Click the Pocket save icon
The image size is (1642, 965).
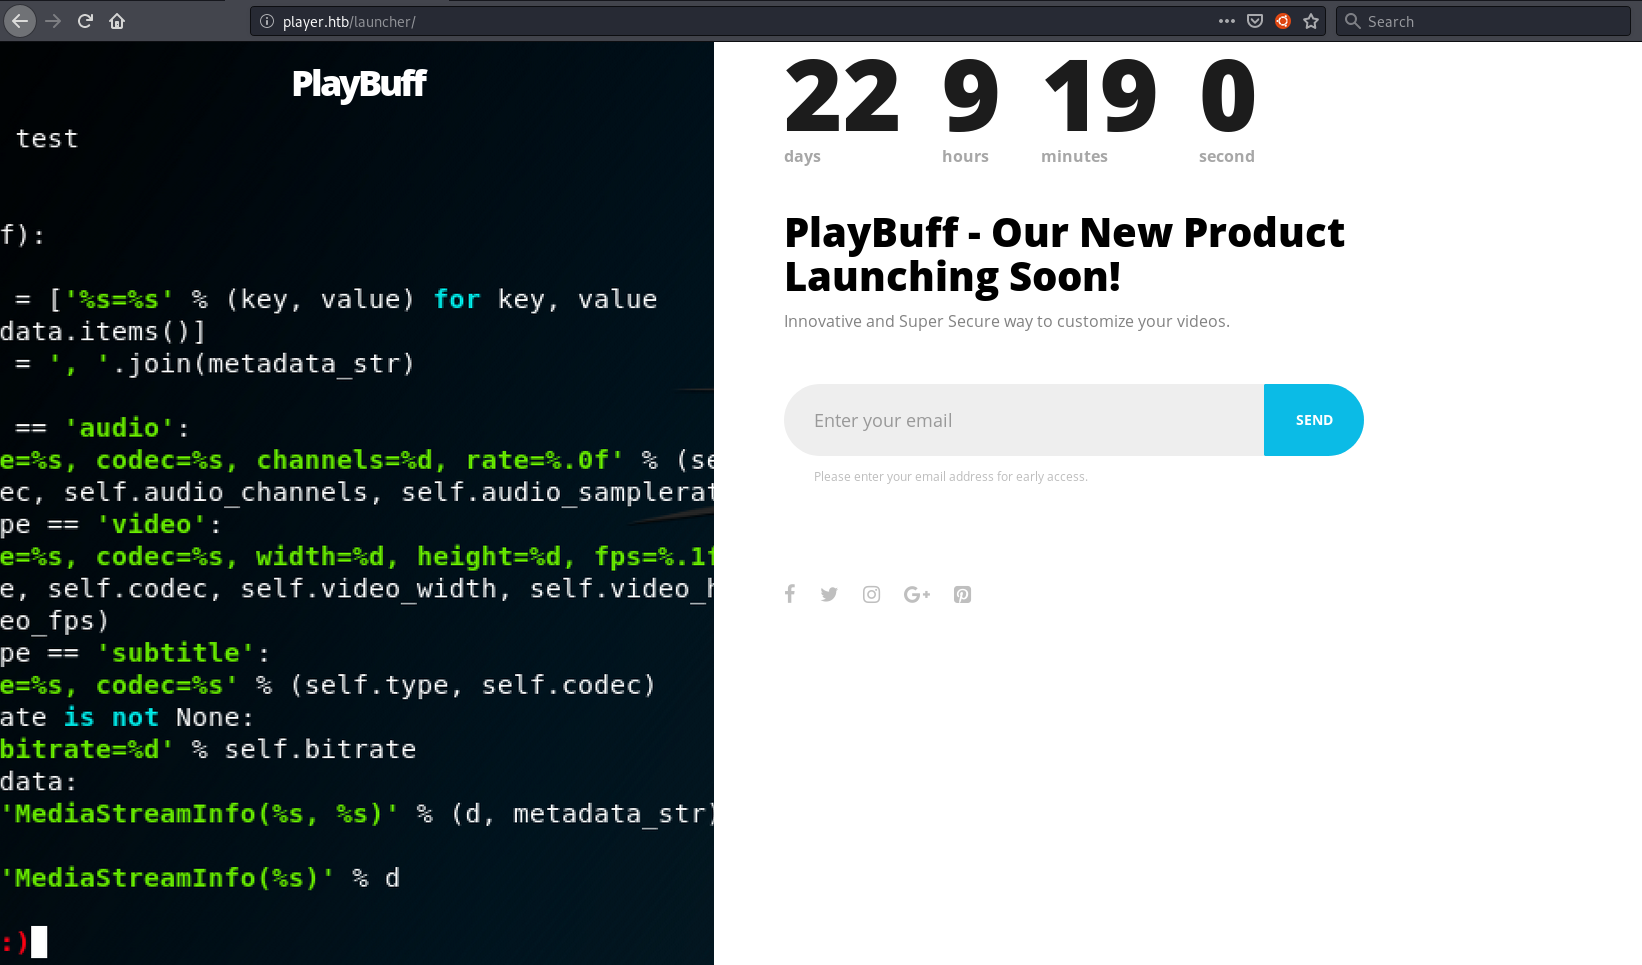1255,21
